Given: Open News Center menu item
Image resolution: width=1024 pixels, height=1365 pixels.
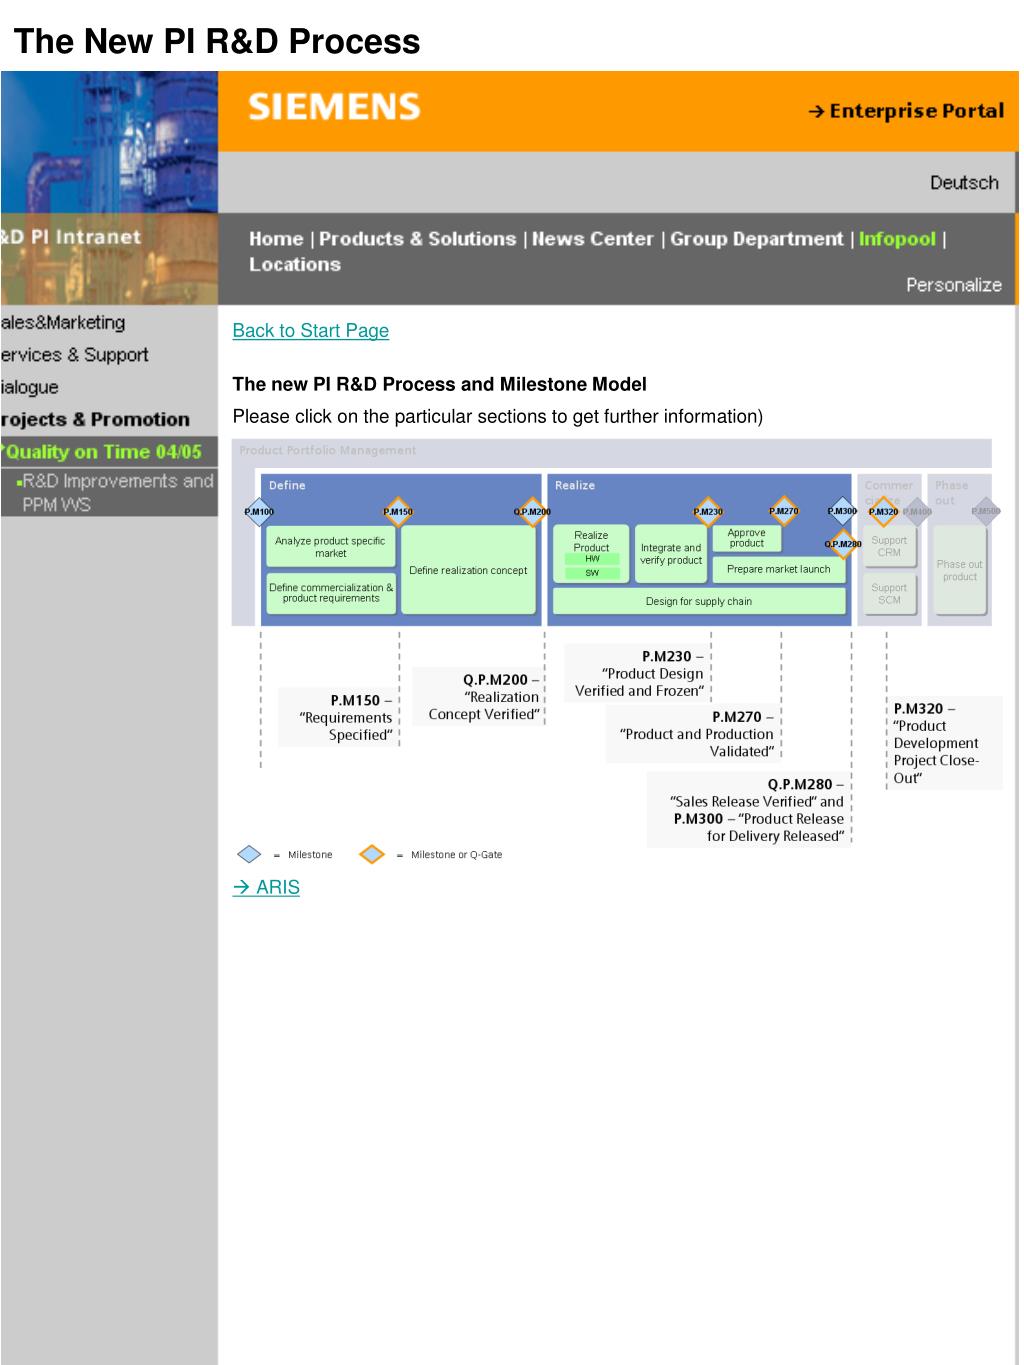Looking at the screenshot, I should point(592,239).
